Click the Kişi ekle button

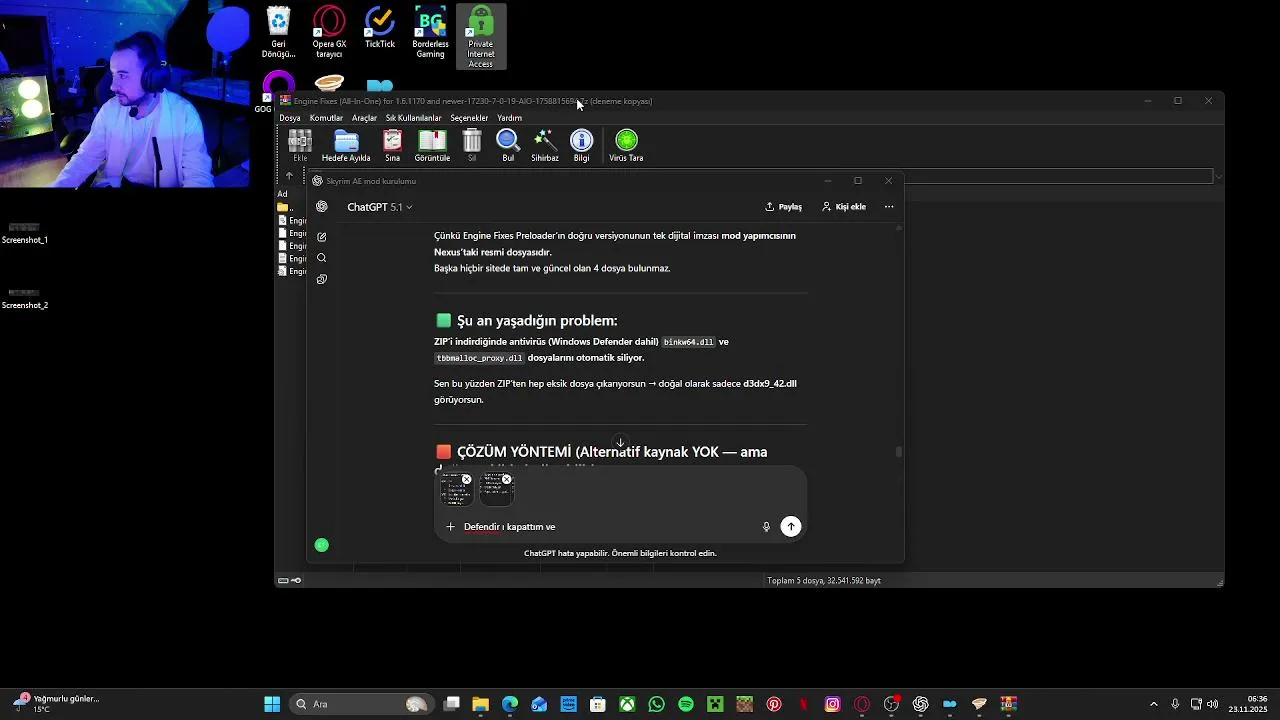[x=844, y=207]
